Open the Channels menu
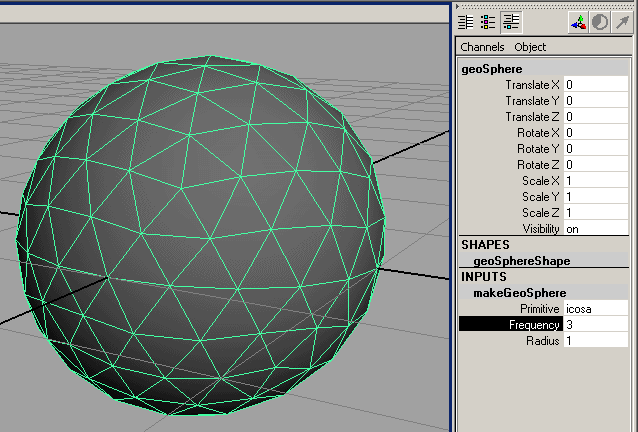This screenshot has height=432, width=638. (482, 47)
